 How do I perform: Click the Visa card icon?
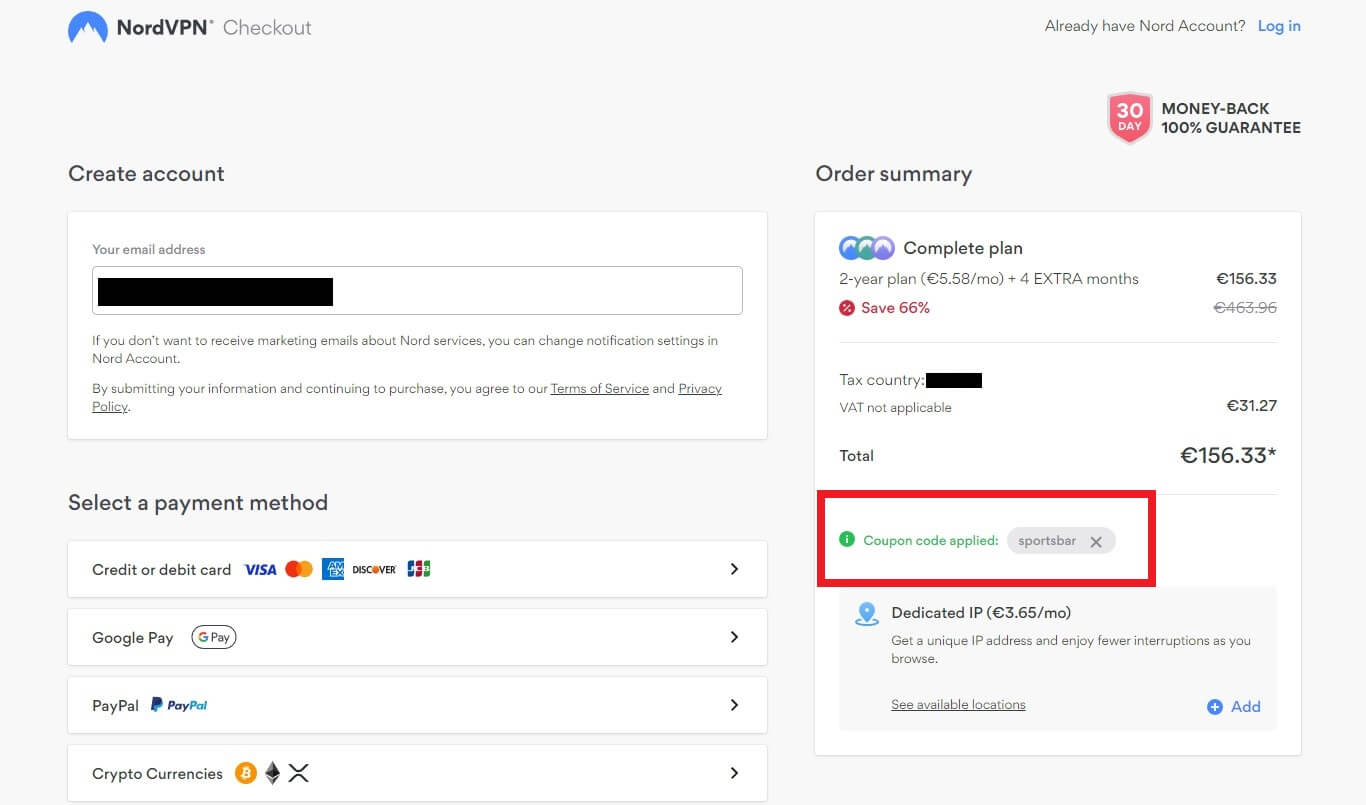coord(260,569)
